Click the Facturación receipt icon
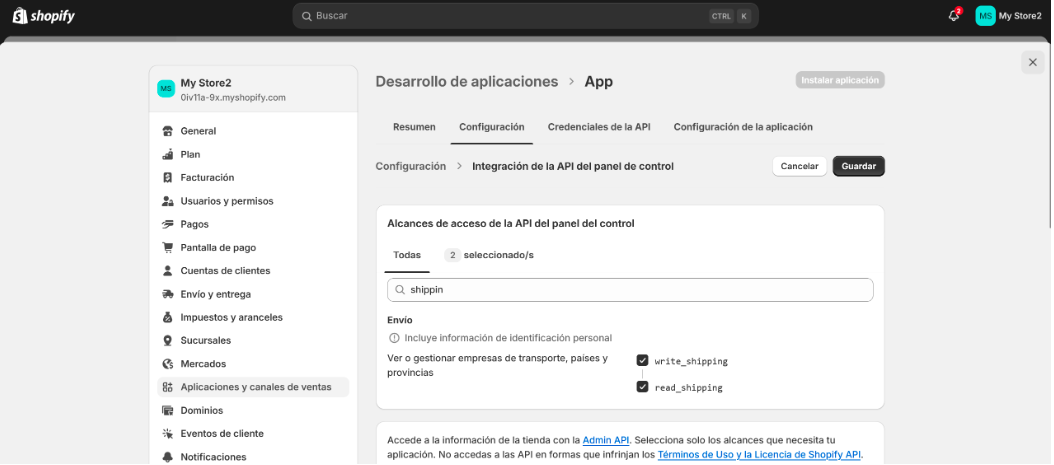The height and width of the screenshot is (465, 1054). point(168,177)
